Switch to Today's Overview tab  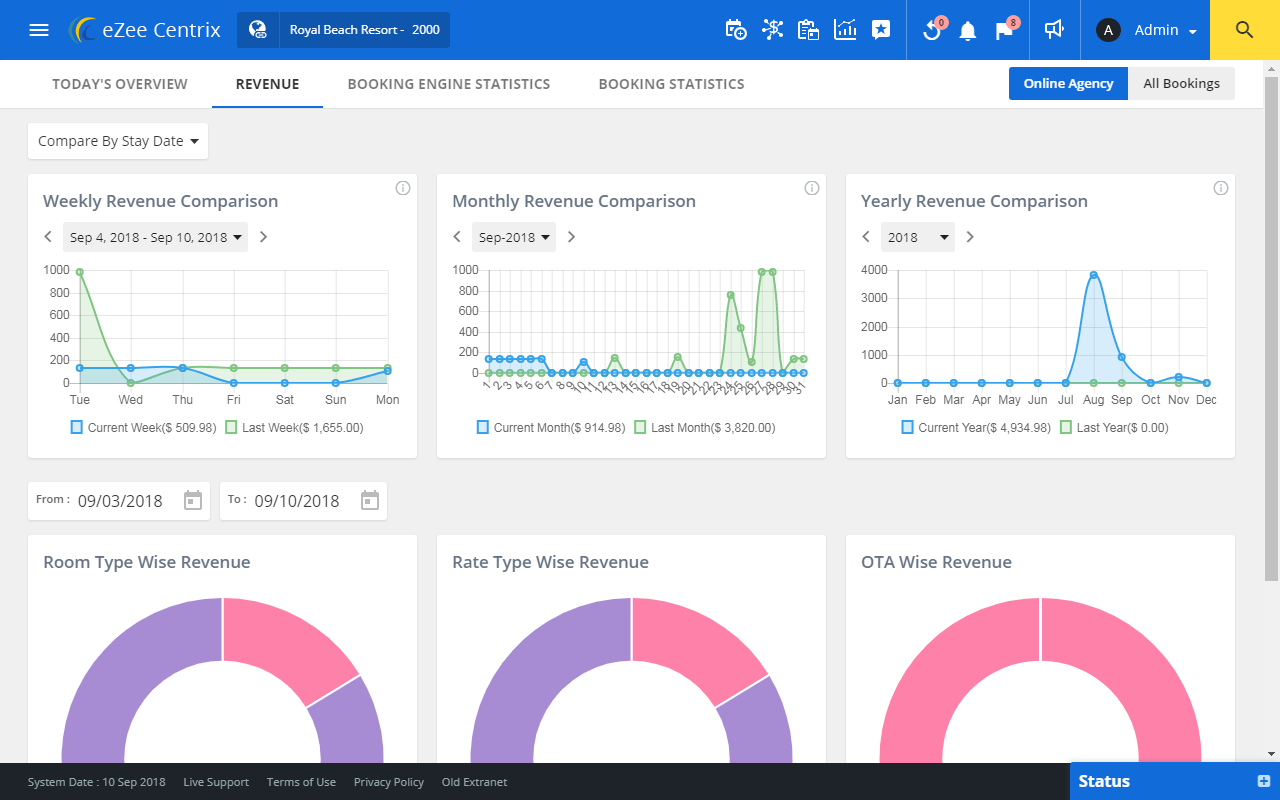click(x=120, y=84)
